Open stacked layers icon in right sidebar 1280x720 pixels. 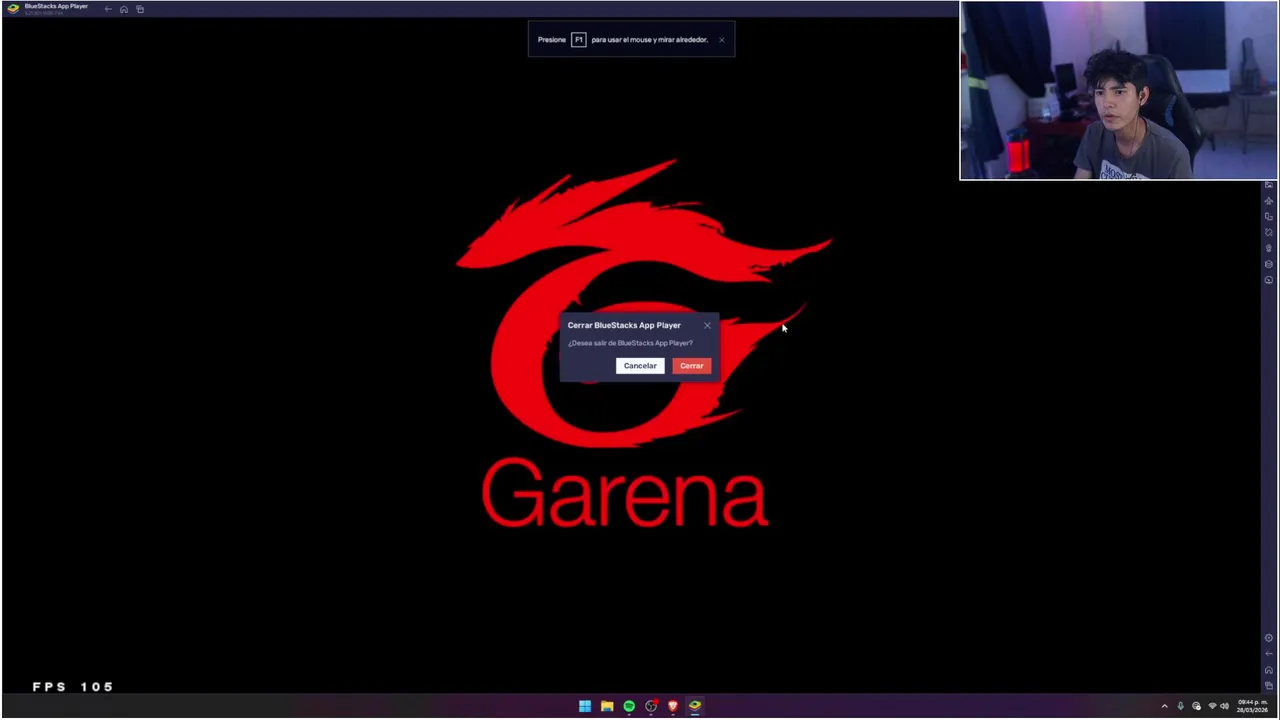click(x=1269, y=264)
